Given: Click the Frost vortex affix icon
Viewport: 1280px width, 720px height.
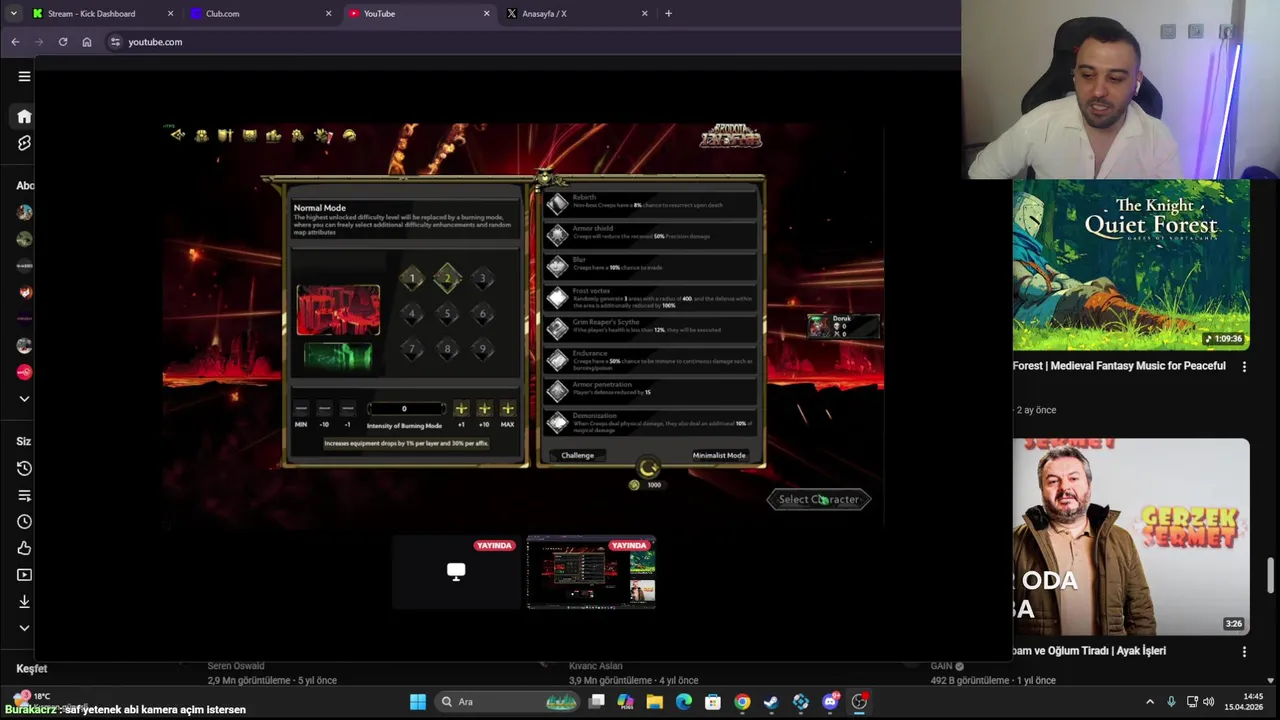Looking at the screenshot, I should [557, 298].
